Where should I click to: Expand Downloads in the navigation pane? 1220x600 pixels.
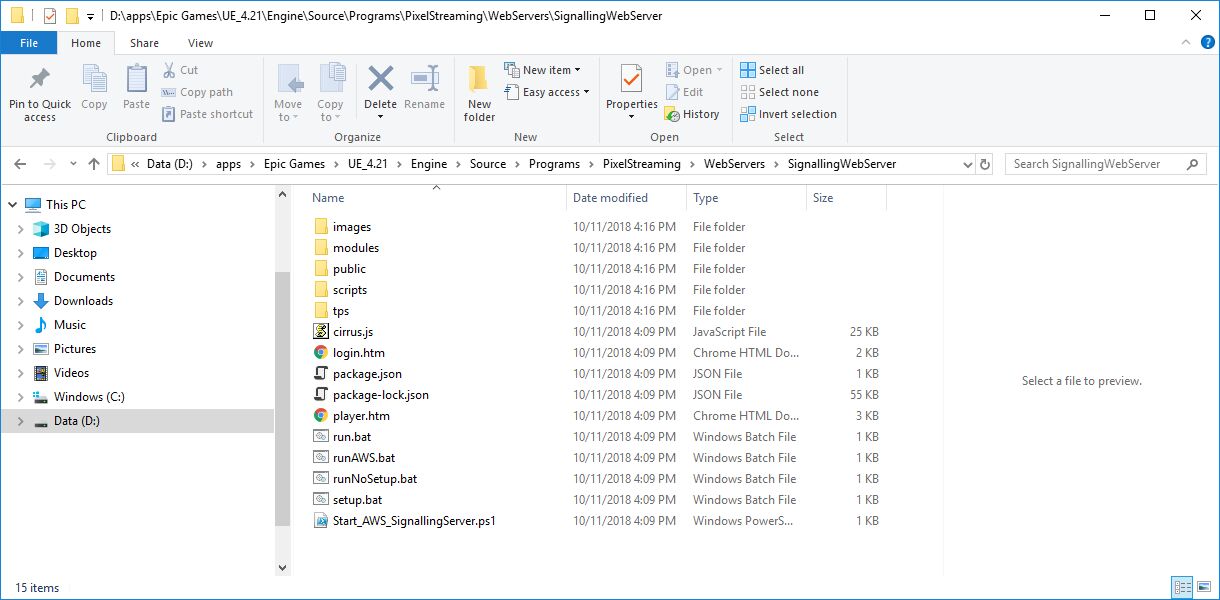pos(22,300)
